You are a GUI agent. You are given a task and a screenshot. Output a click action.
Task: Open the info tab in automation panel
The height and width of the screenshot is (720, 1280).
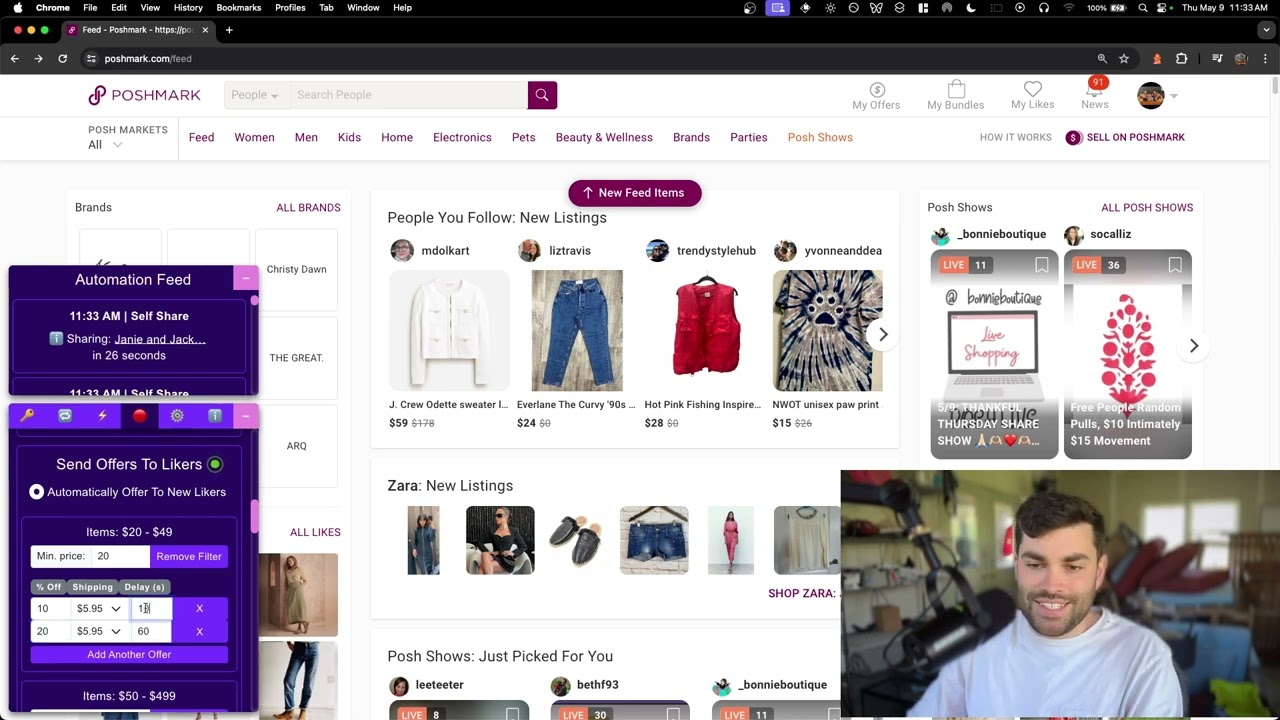(215, 416)
